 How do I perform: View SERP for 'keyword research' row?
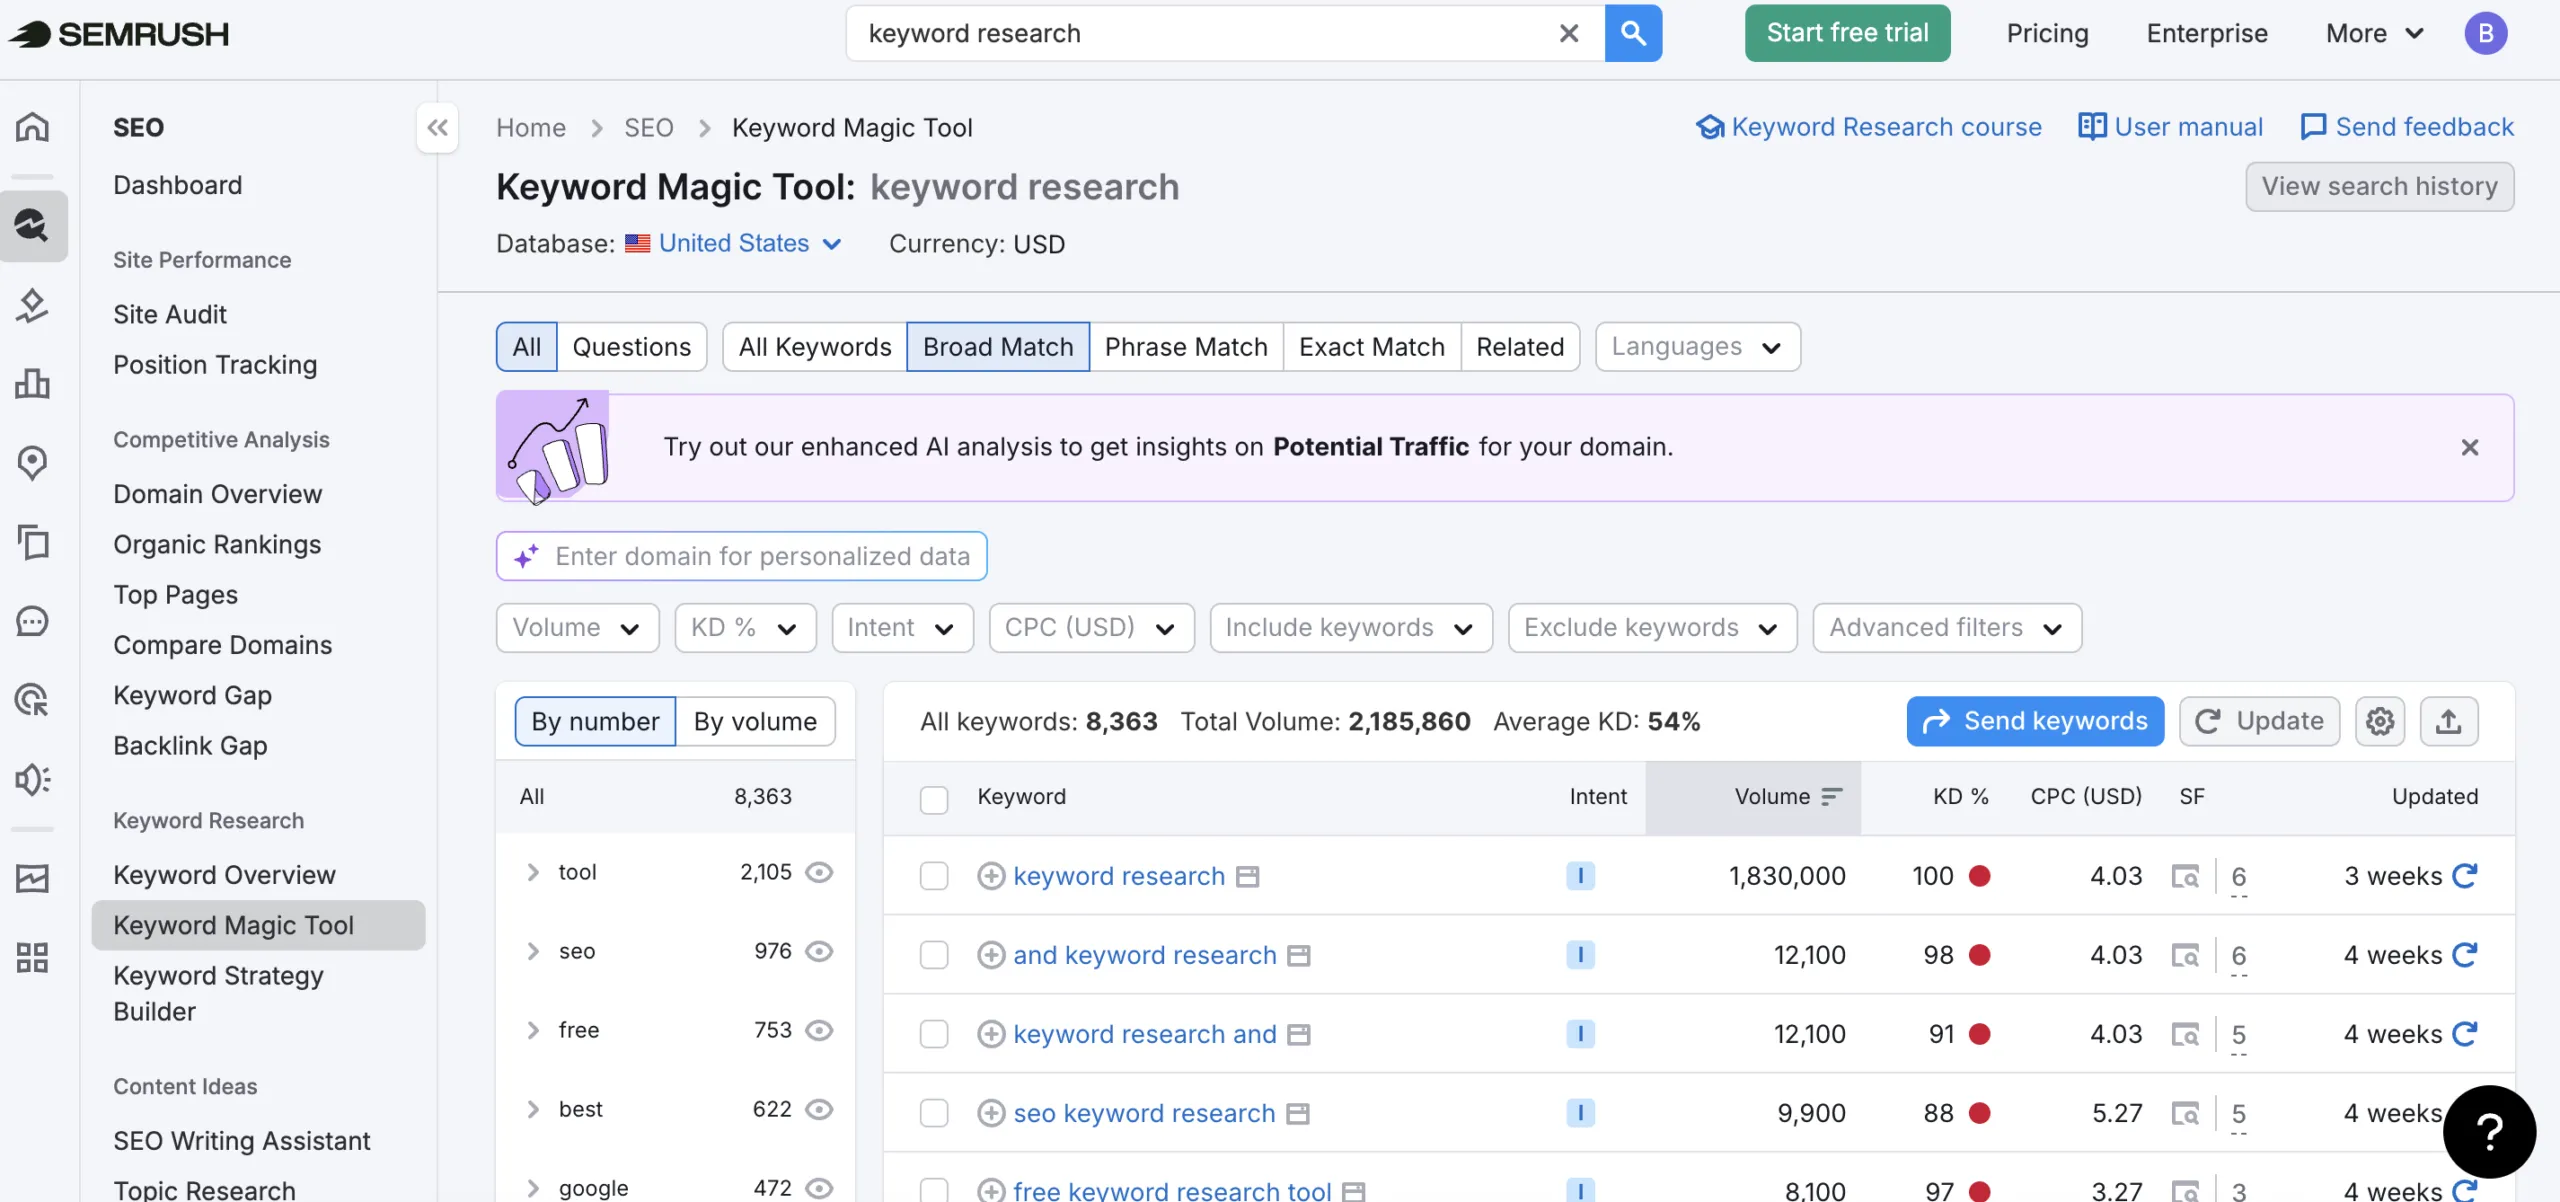point(2185,877)
